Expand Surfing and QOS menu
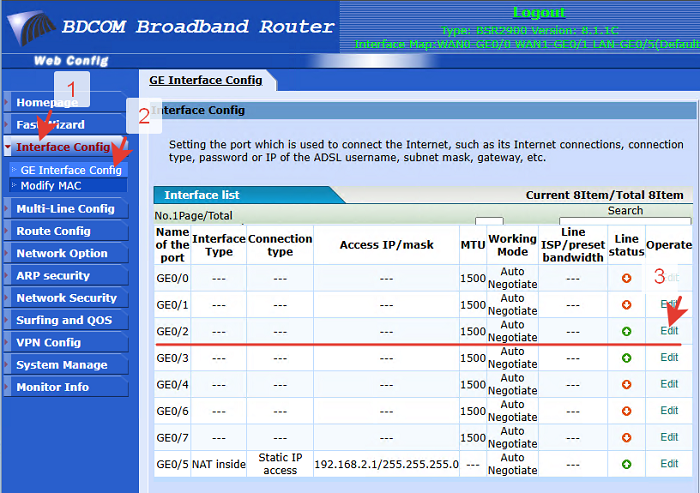 (x=64, y=320)
